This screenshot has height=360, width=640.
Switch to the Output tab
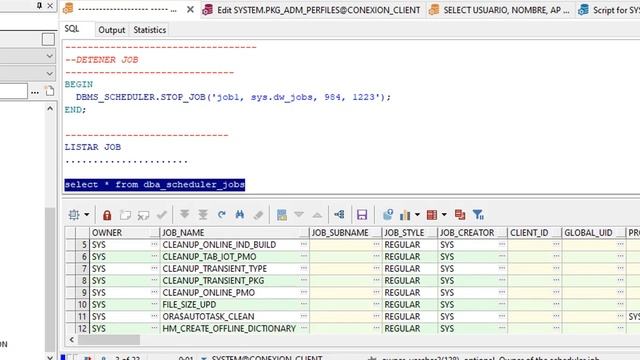111,30
